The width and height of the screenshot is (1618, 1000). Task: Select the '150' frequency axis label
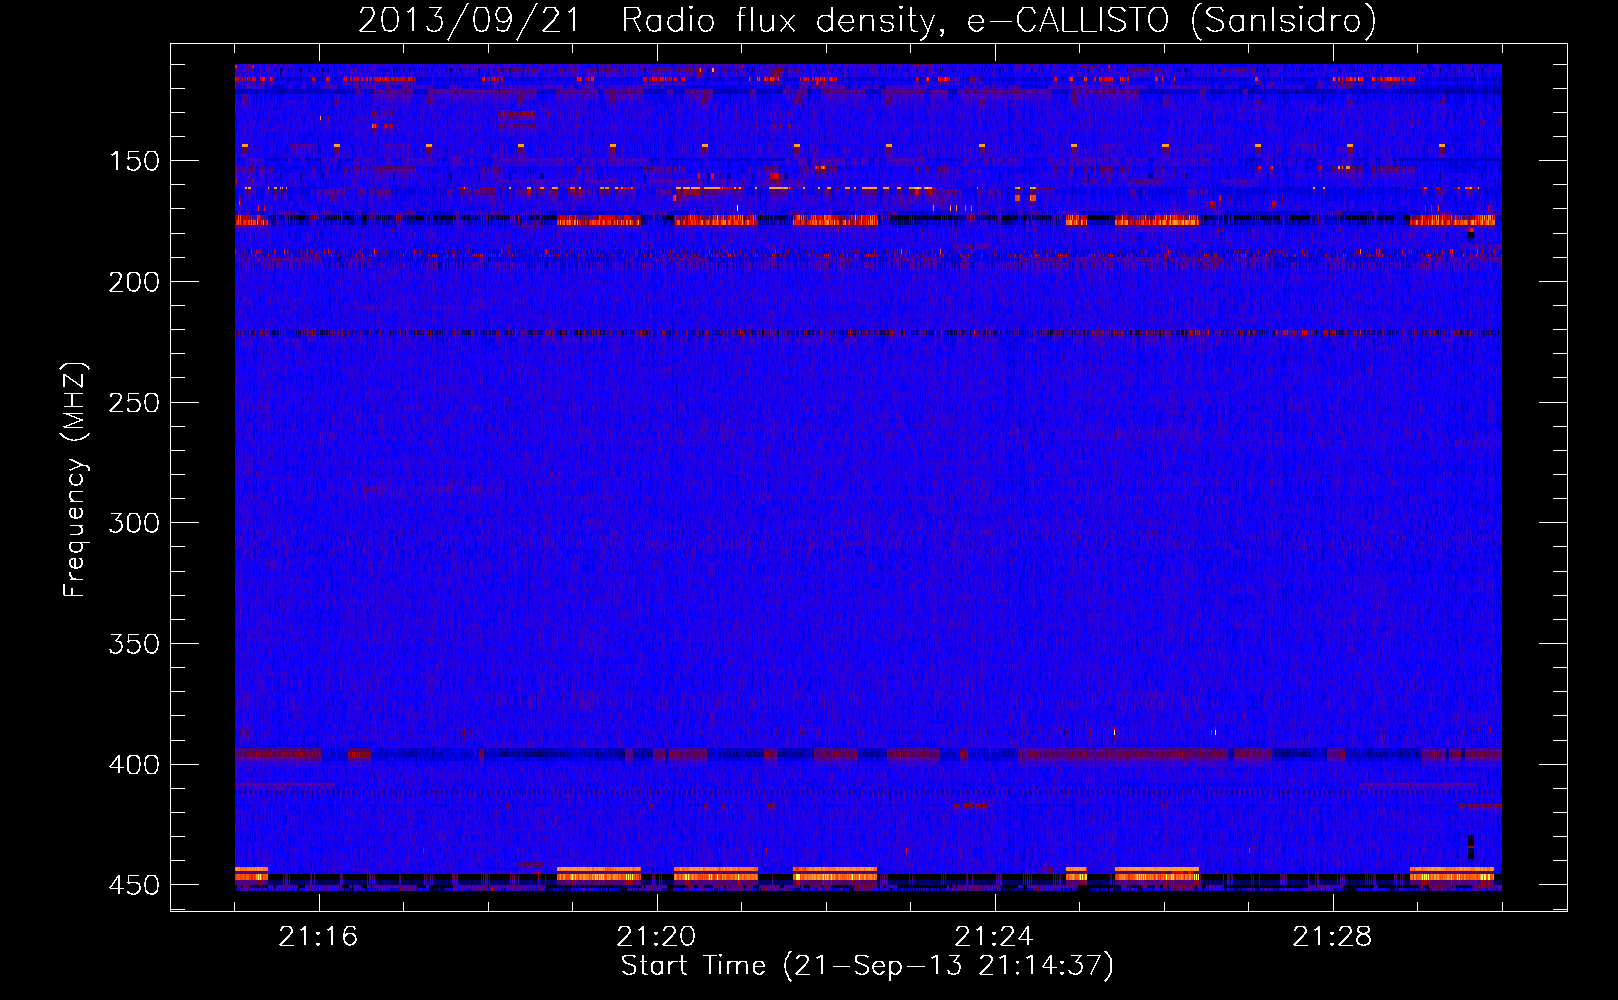point(133,162)
